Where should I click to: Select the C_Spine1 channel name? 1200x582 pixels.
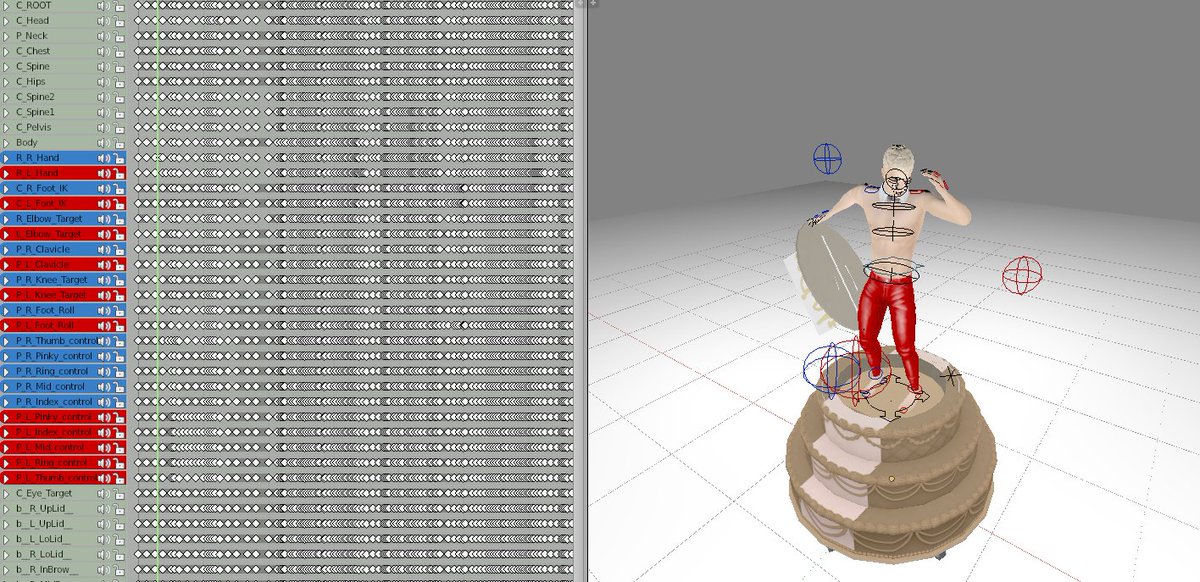35,112
